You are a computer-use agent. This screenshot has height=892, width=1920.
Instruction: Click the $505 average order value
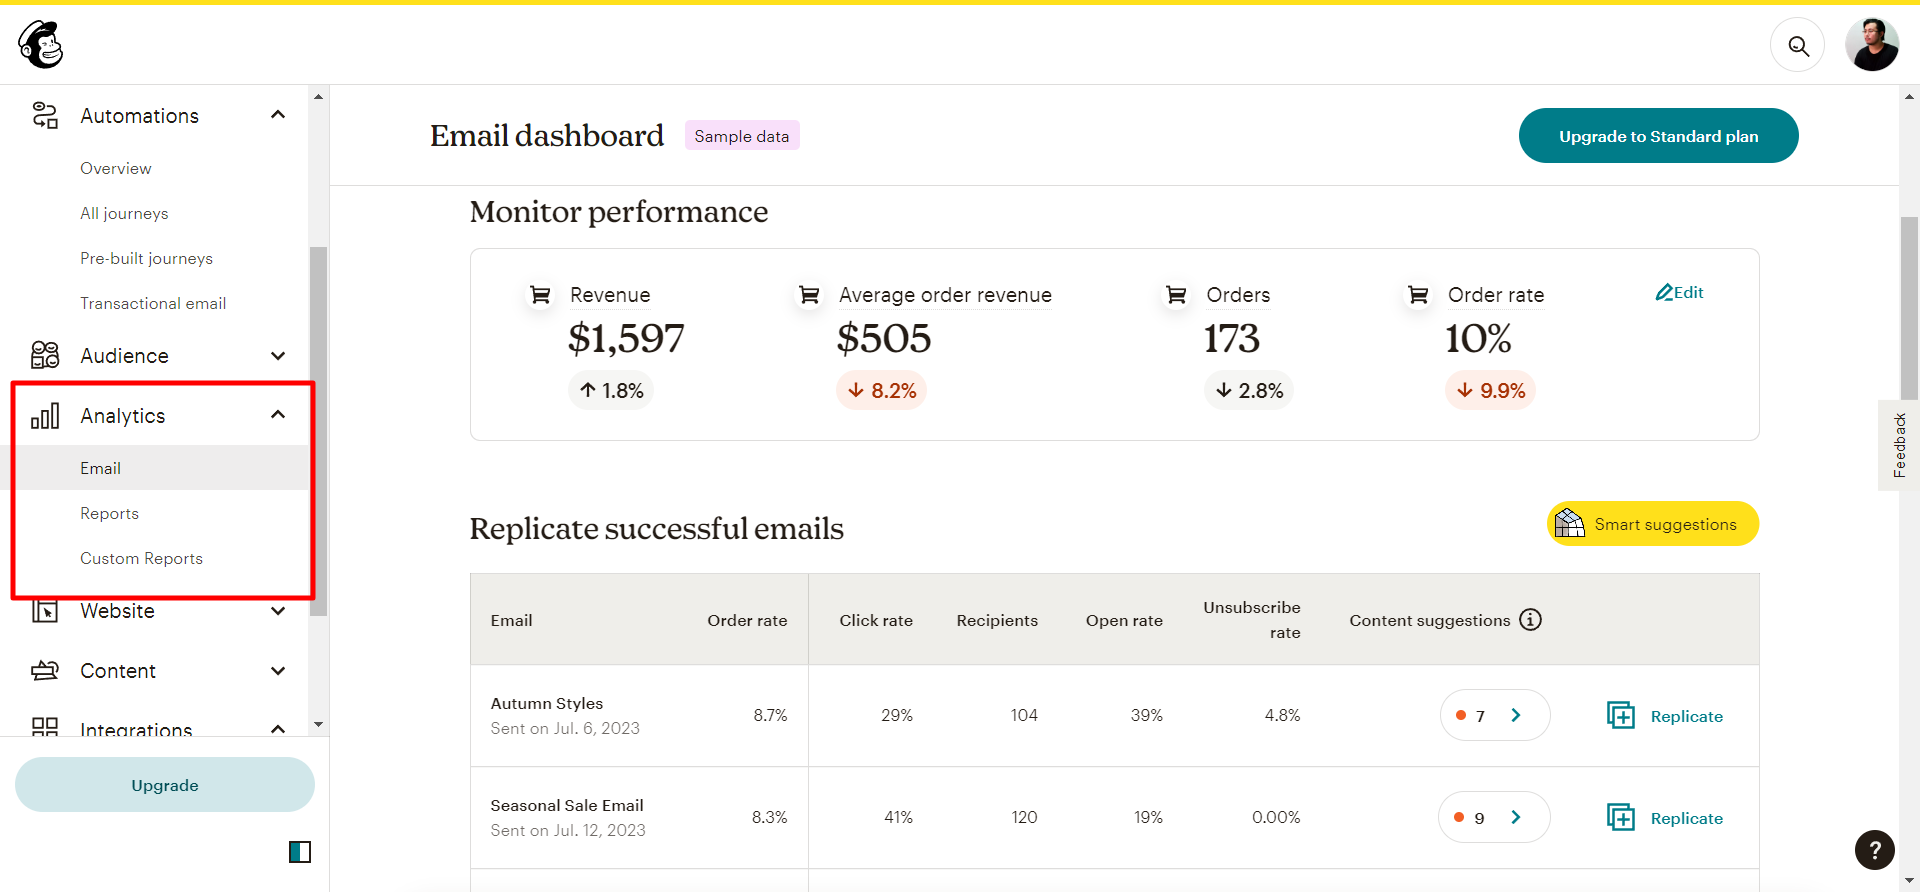(x=884, y=339)
